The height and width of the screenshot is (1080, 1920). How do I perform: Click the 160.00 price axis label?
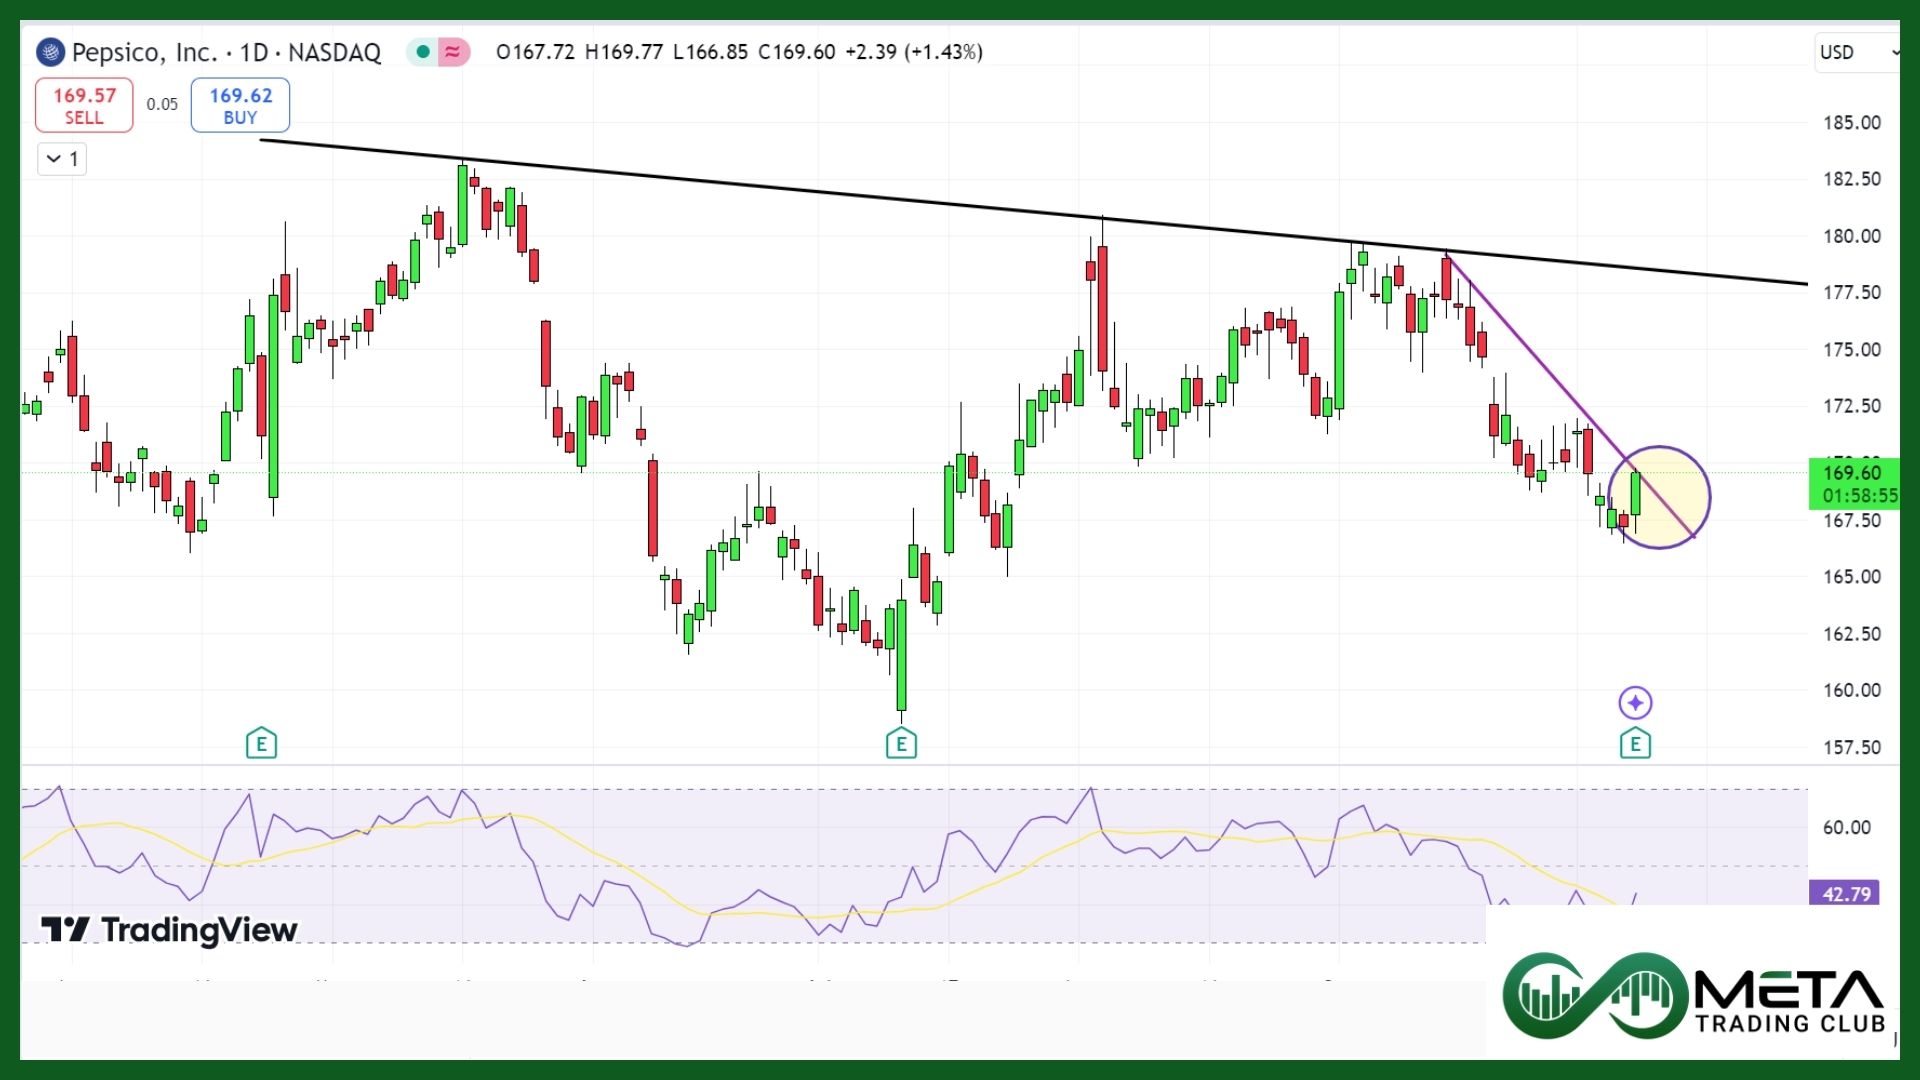click(x=1851, y=690)
